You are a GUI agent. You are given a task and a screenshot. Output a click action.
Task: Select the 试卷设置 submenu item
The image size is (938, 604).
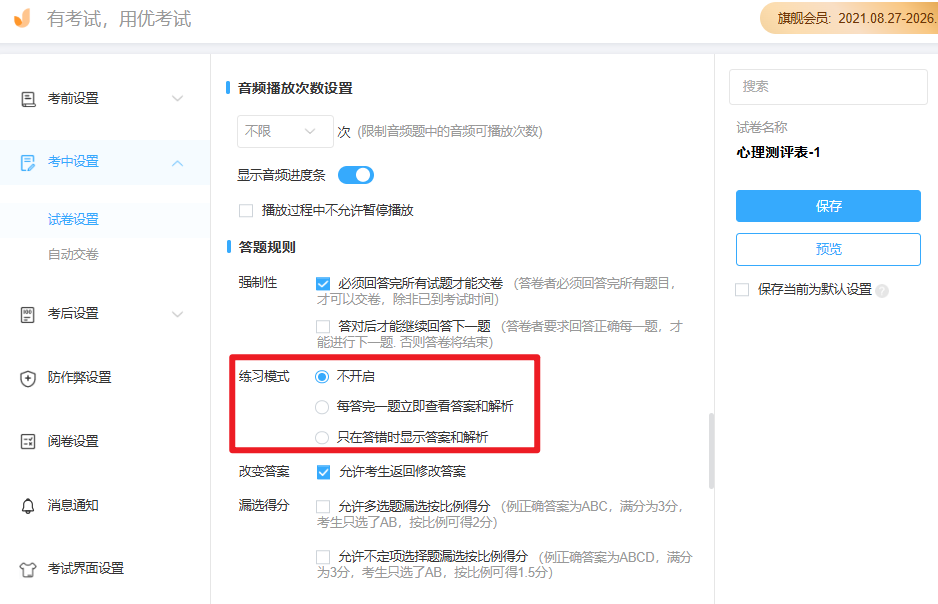[73, 220]
